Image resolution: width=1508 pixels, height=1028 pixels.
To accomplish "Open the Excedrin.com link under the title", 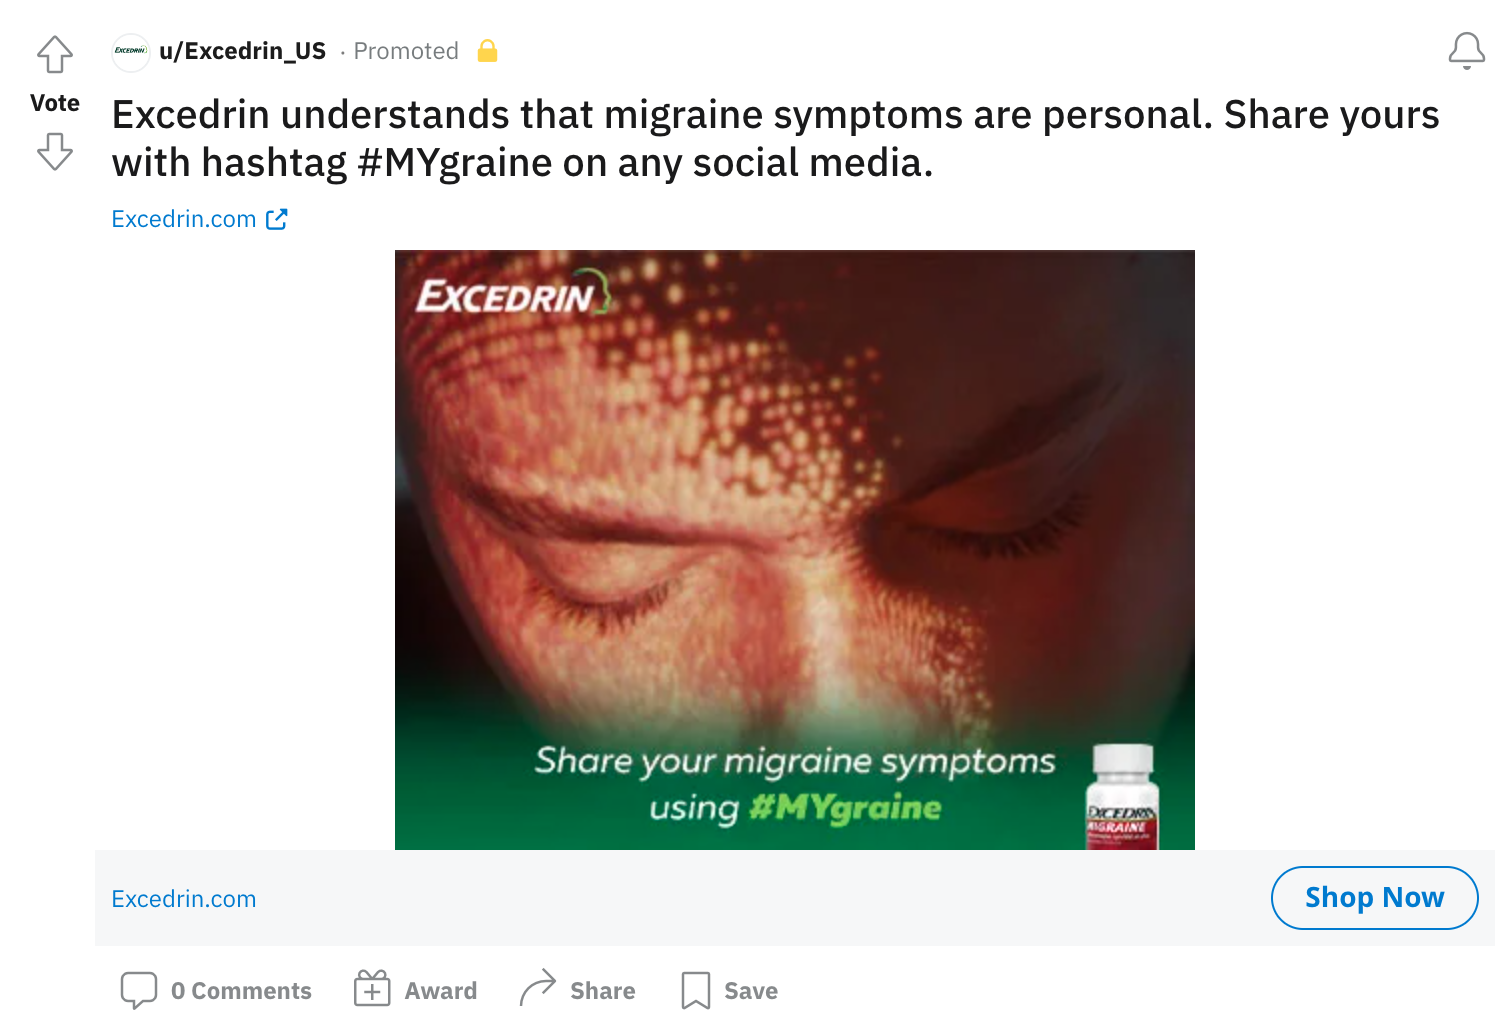I will [x=184, y=219].
